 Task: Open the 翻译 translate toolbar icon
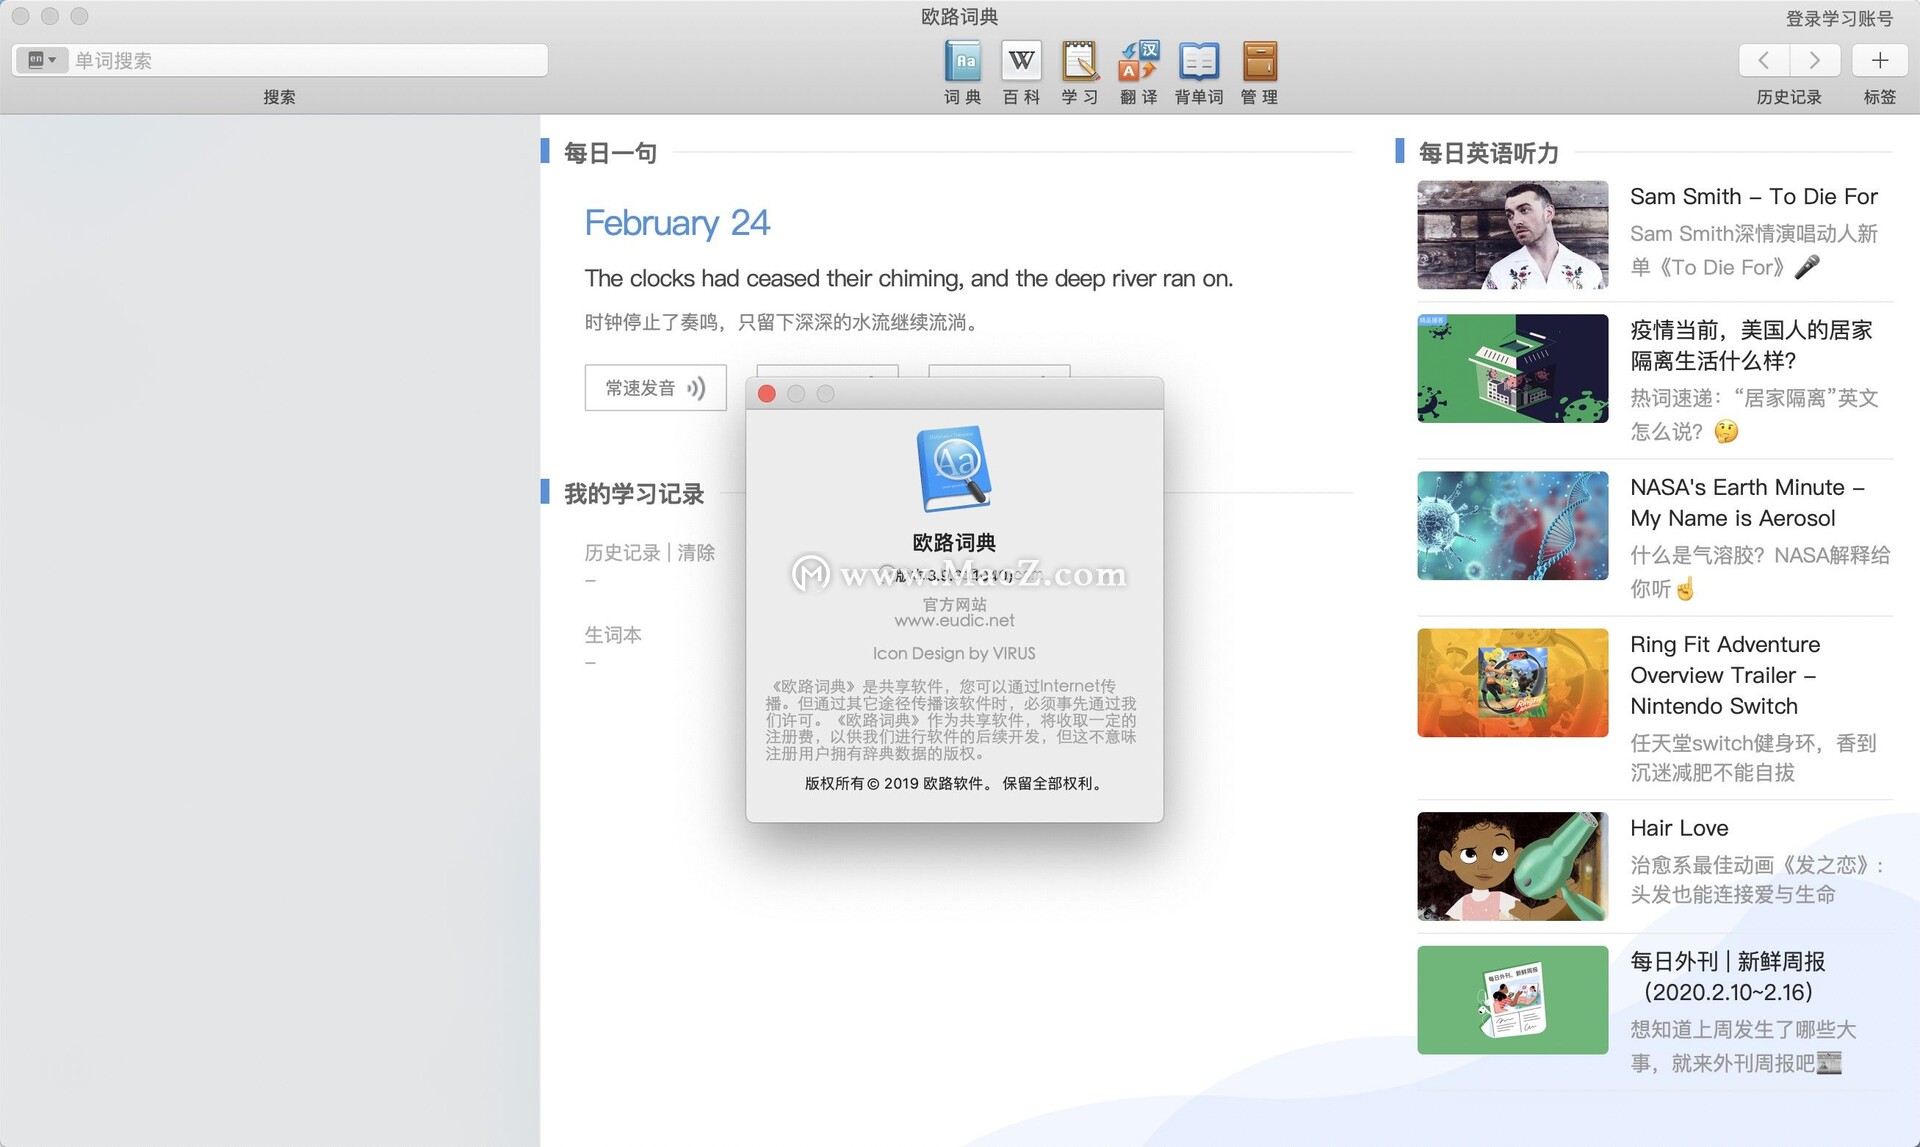[x=1139, y=72]
